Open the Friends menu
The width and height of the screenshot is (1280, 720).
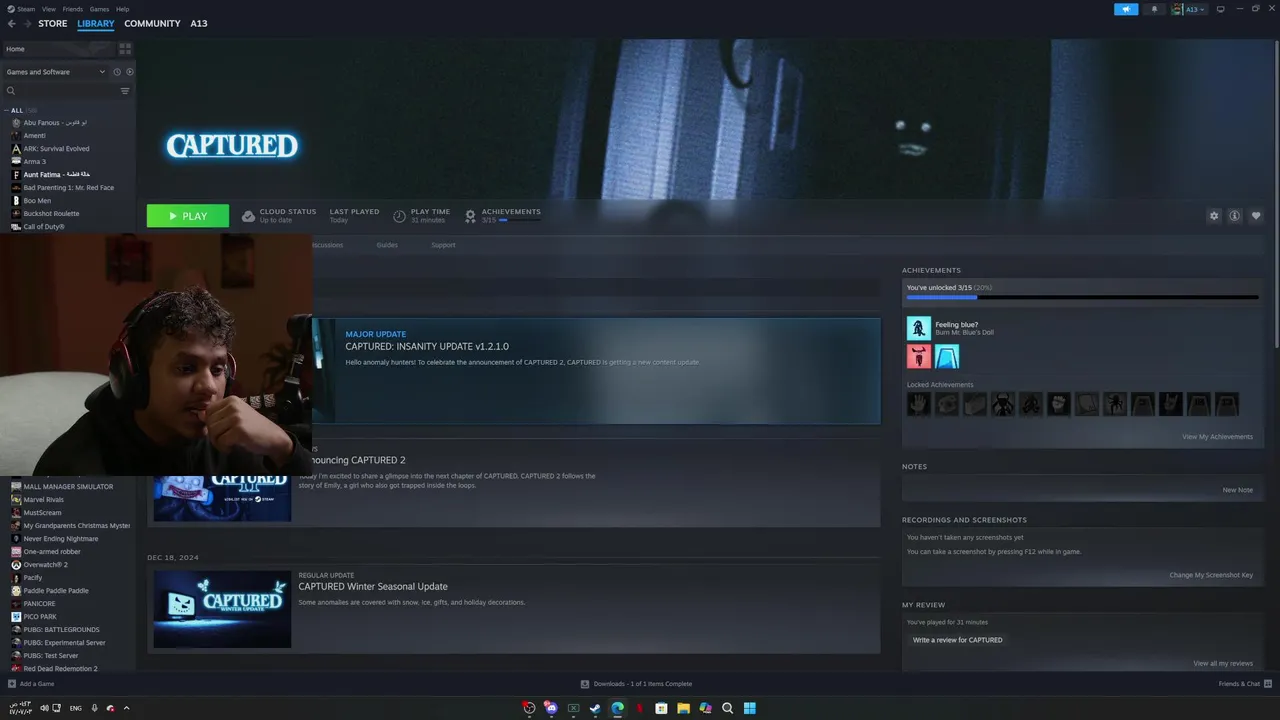(73, 9)
